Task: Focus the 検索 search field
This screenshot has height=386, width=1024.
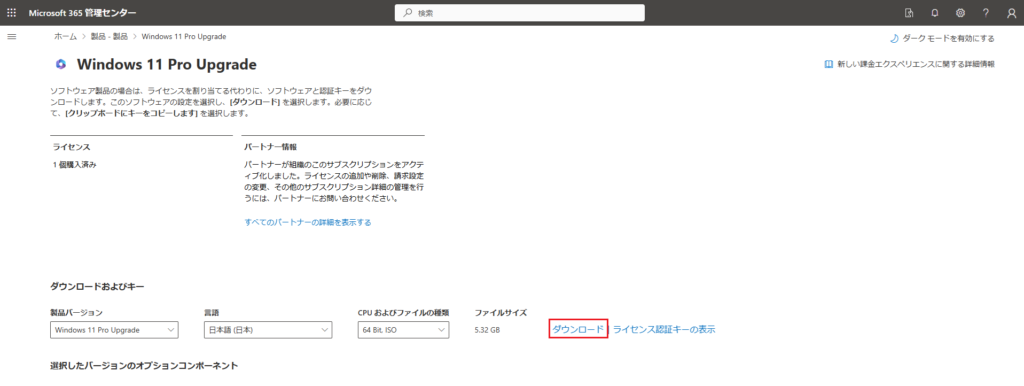Action: [520, 12]
